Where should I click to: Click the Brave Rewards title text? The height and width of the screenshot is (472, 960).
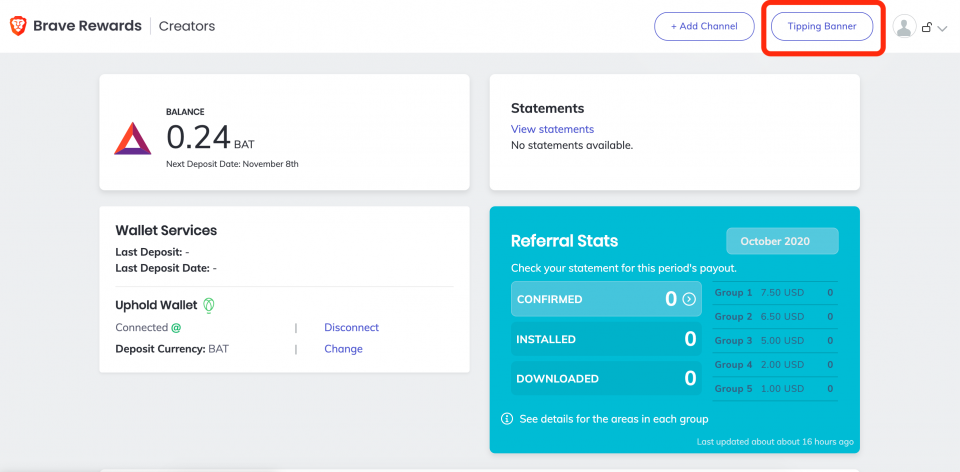[x=87, y=26]
